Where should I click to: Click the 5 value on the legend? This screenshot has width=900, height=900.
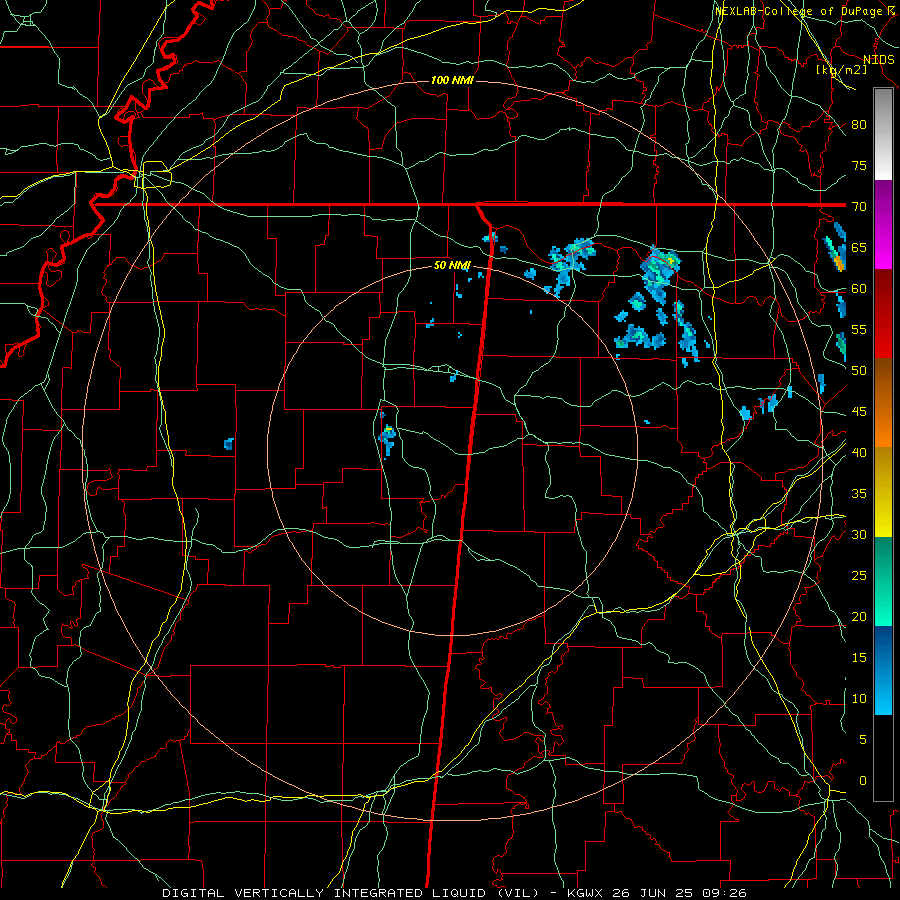click(863, 740)
